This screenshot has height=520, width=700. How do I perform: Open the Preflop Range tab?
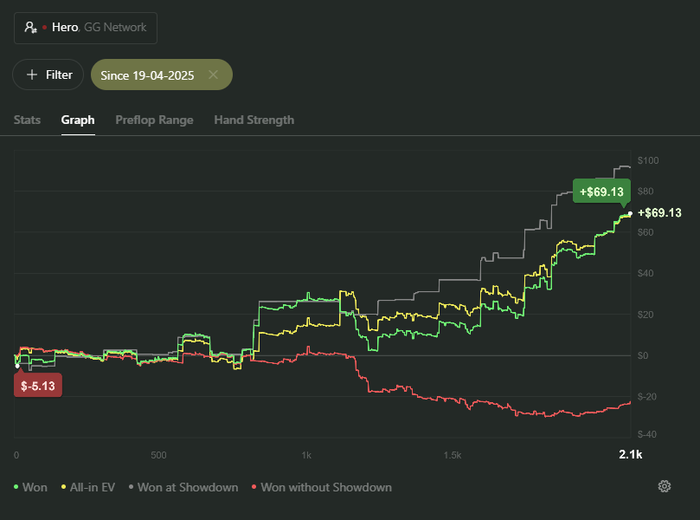coord(154,120)
